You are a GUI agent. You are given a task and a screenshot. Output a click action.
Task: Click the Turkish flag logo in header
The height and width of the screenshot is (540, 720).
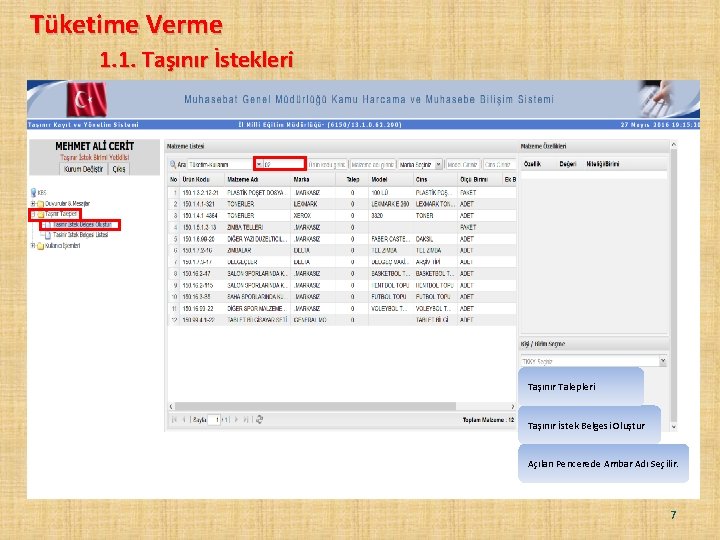(87, 99)
